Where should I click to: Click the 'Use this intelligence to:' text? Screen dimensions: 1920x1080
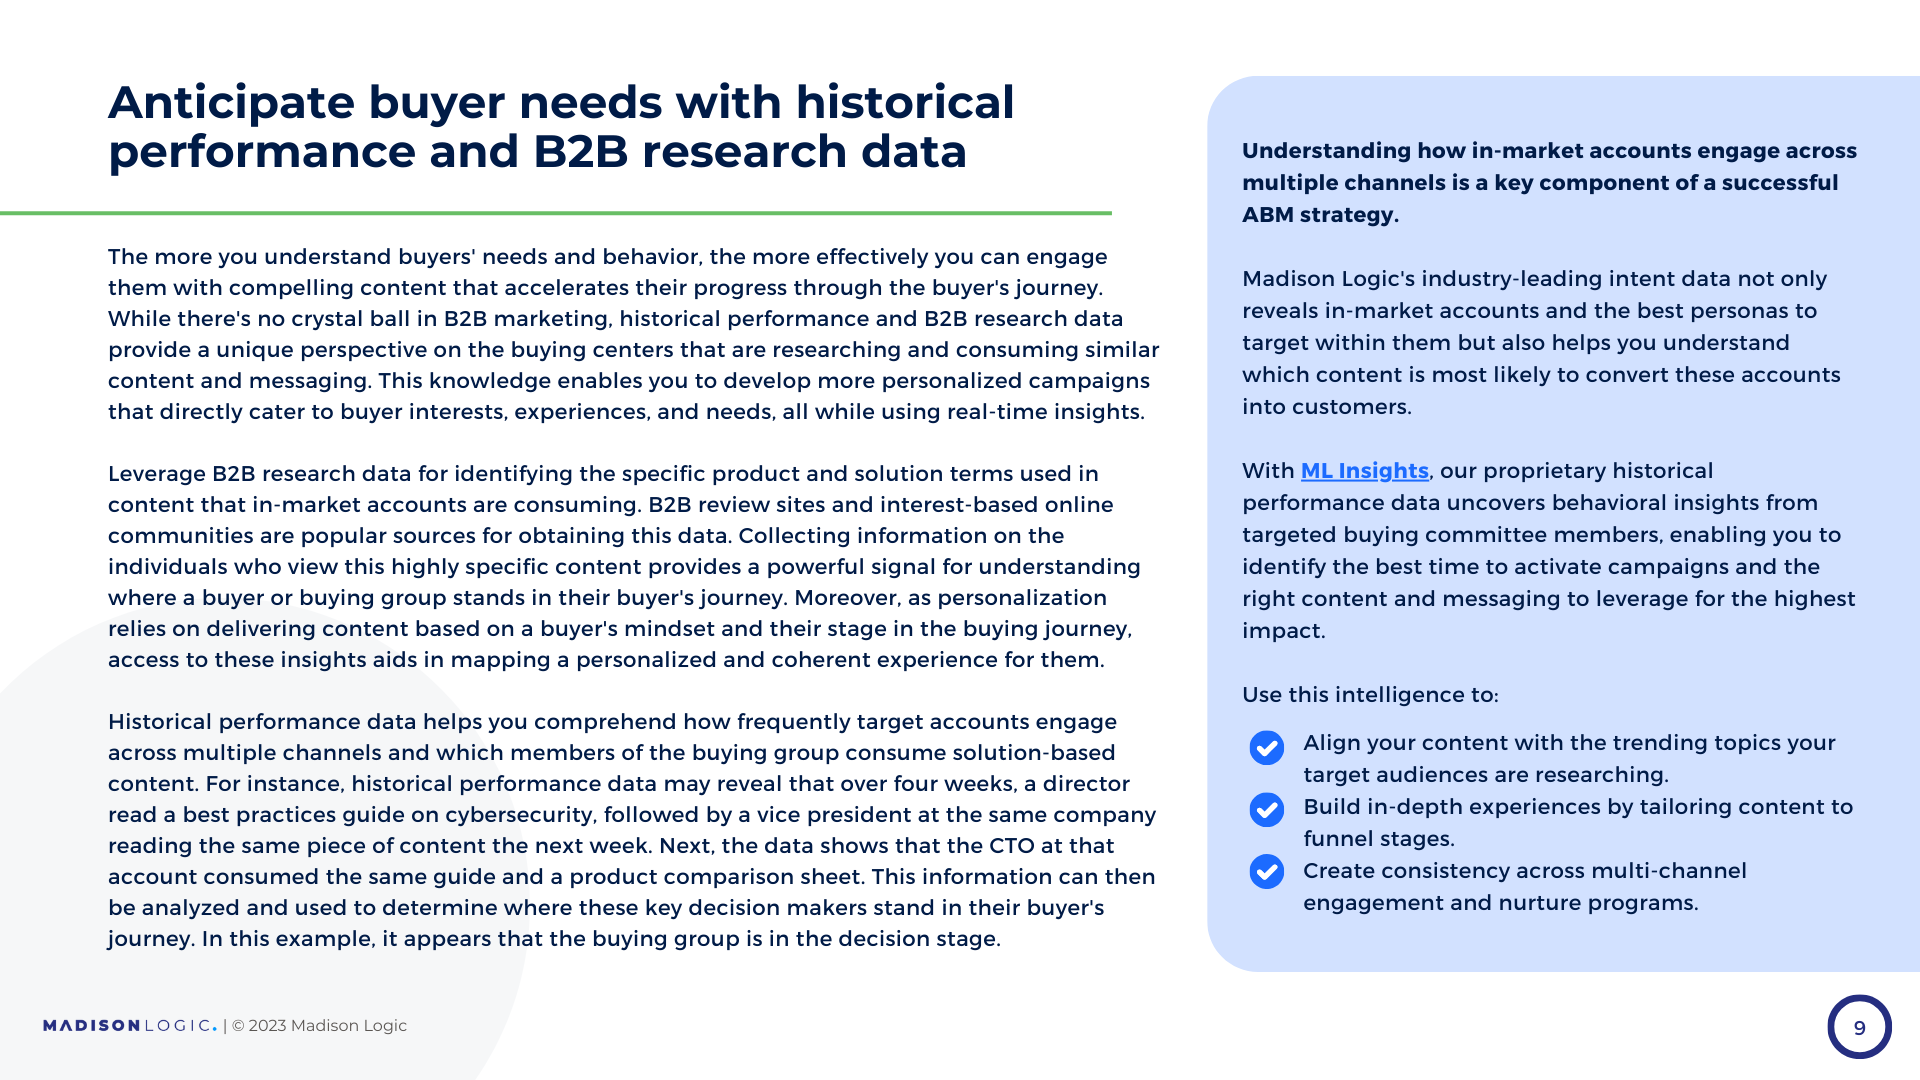pyautogui.click(x=1370, y=695)
